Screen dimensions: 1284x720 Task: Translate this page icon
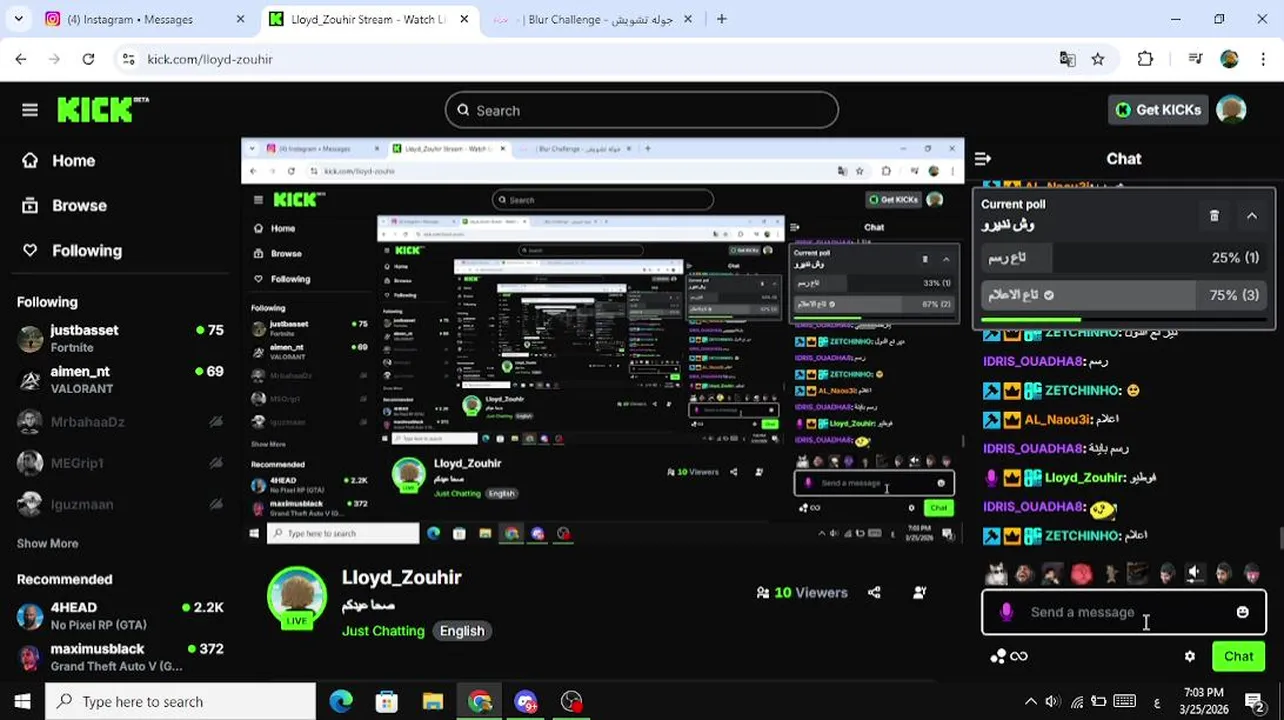1067,59
